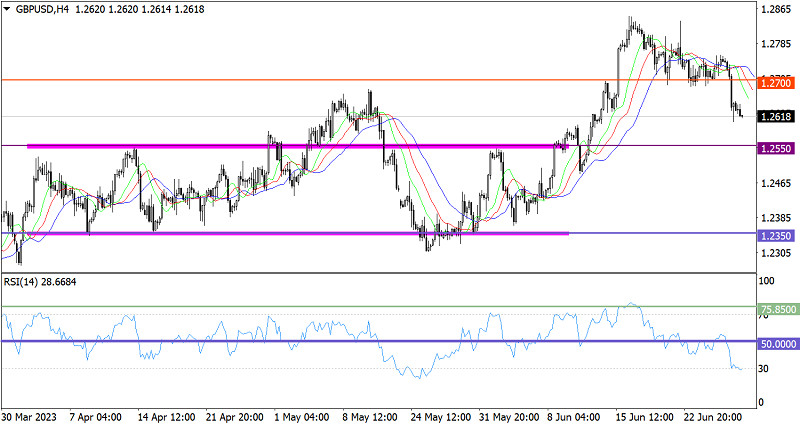
Task: Click the 30 Mar 2023 date label
Action: 30,416
